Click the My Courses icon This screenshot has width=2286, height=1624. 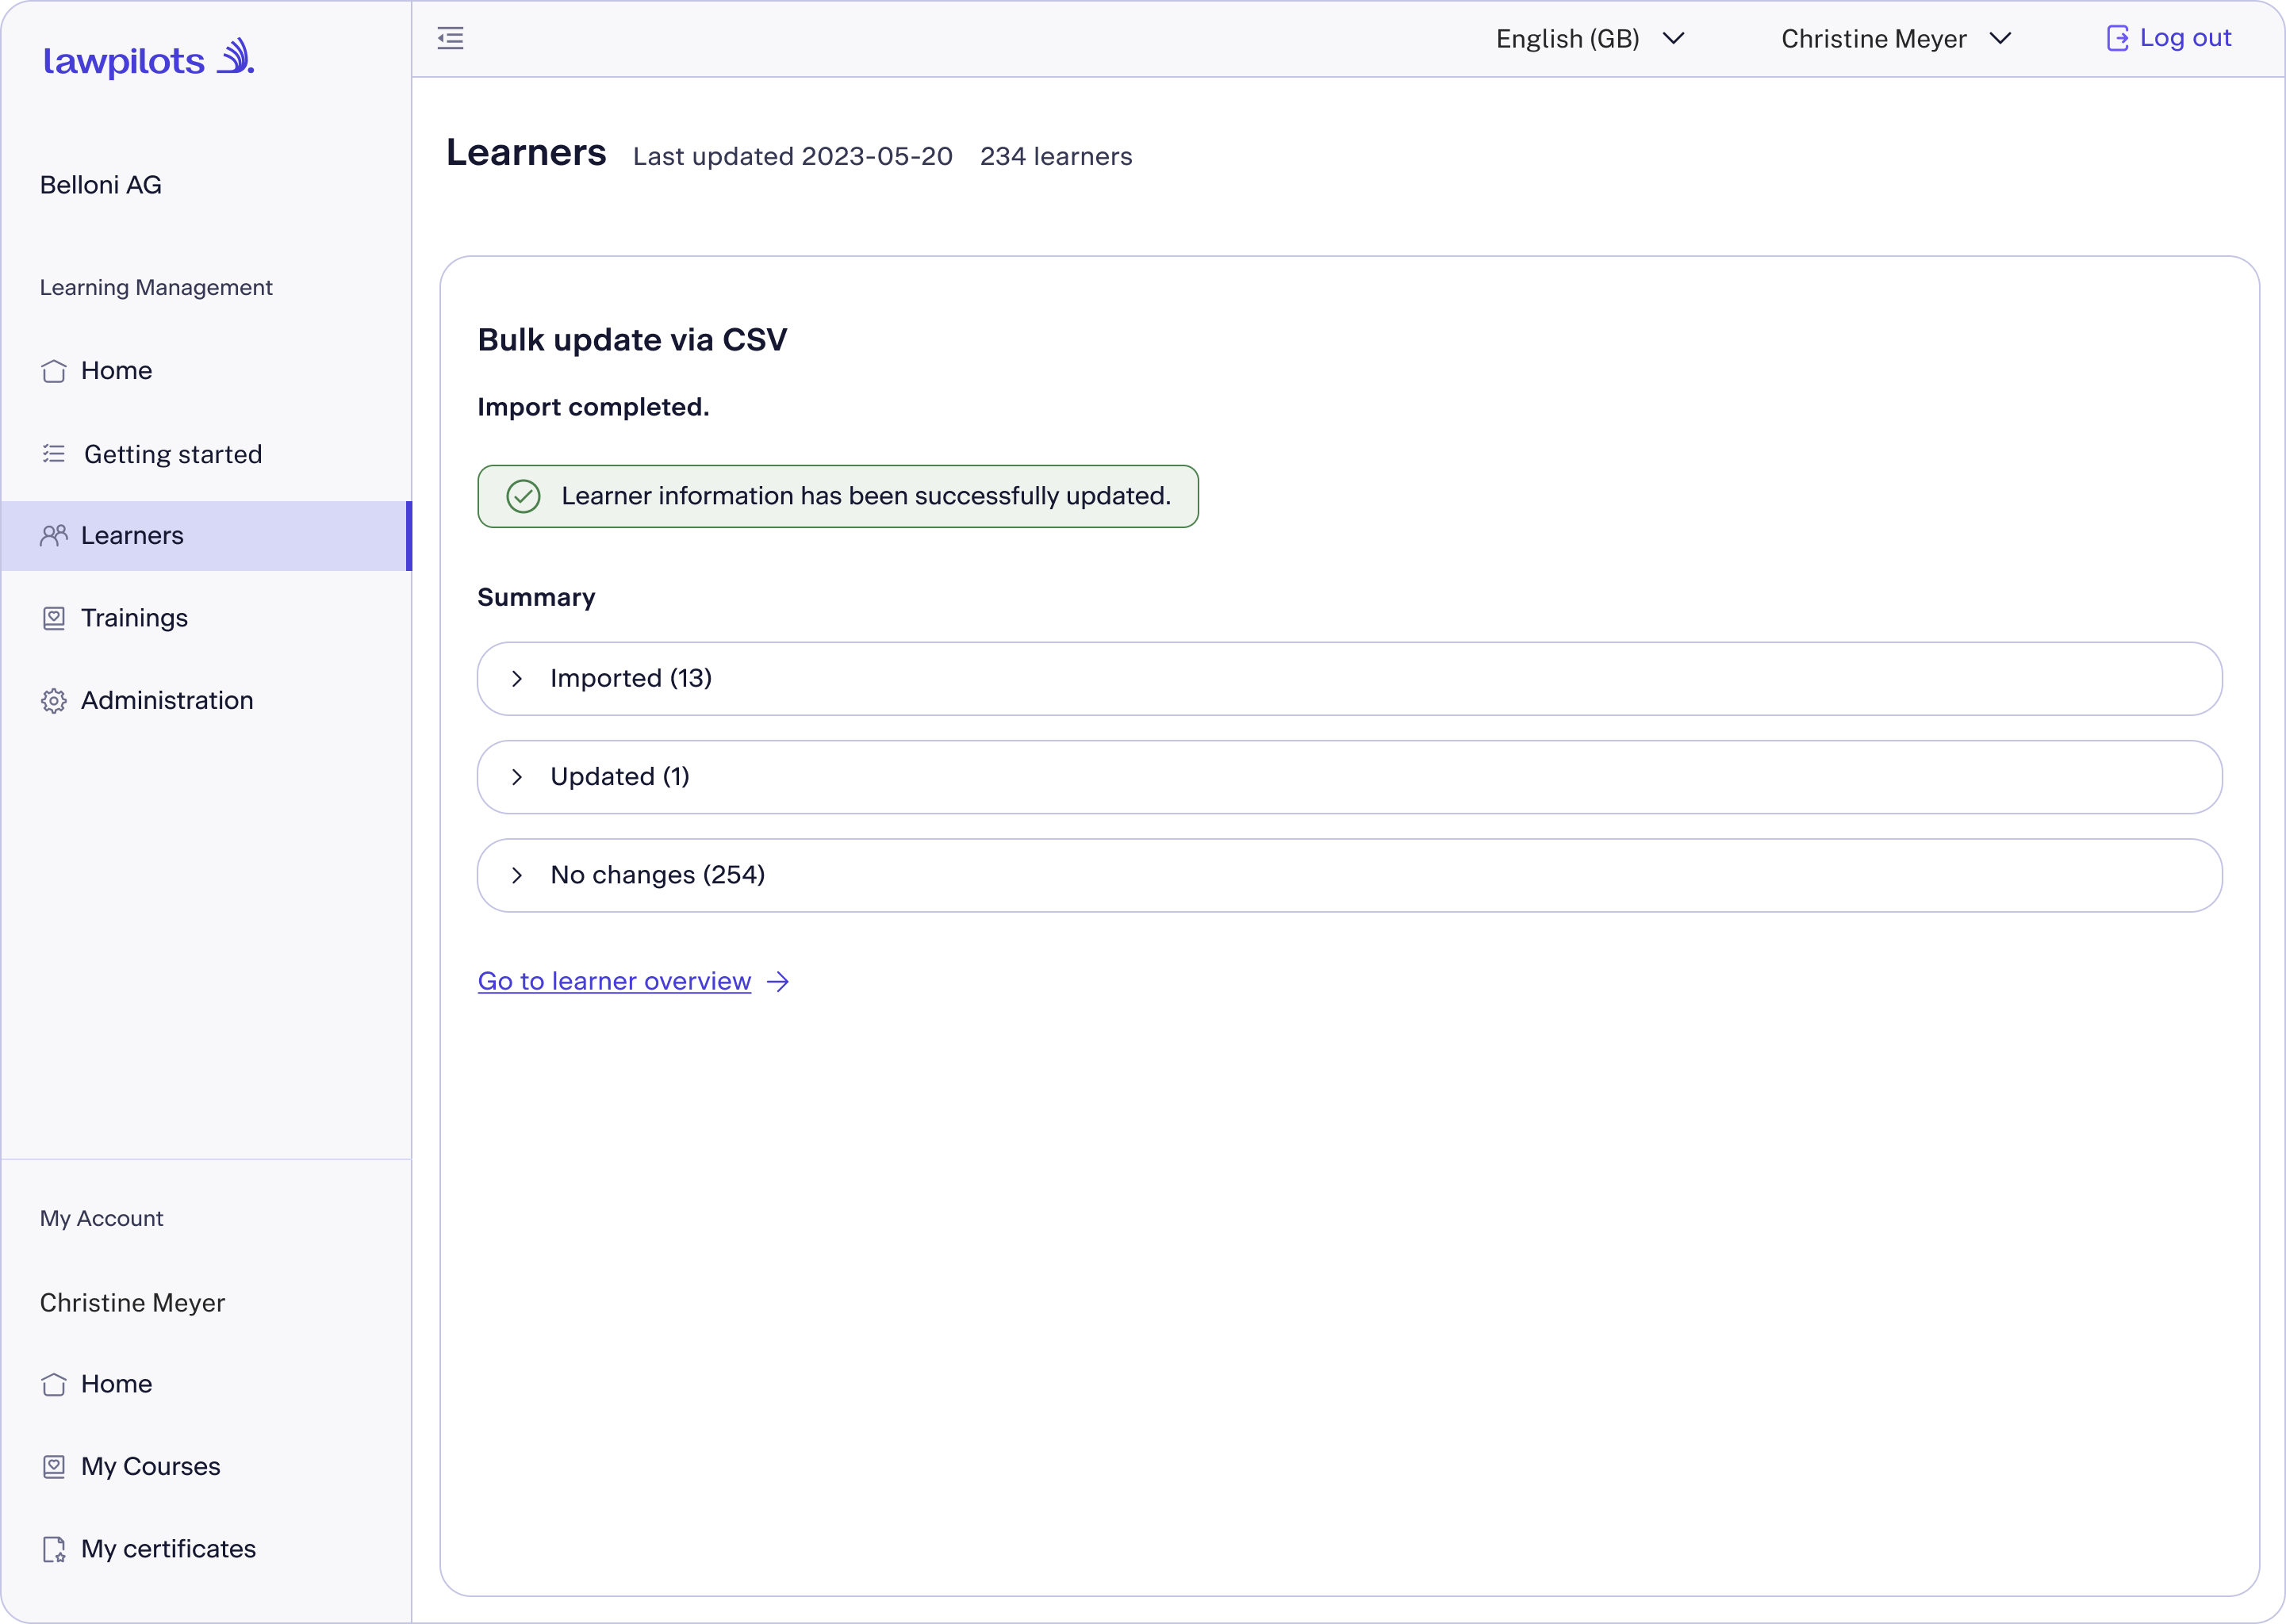coord(54,1467)
